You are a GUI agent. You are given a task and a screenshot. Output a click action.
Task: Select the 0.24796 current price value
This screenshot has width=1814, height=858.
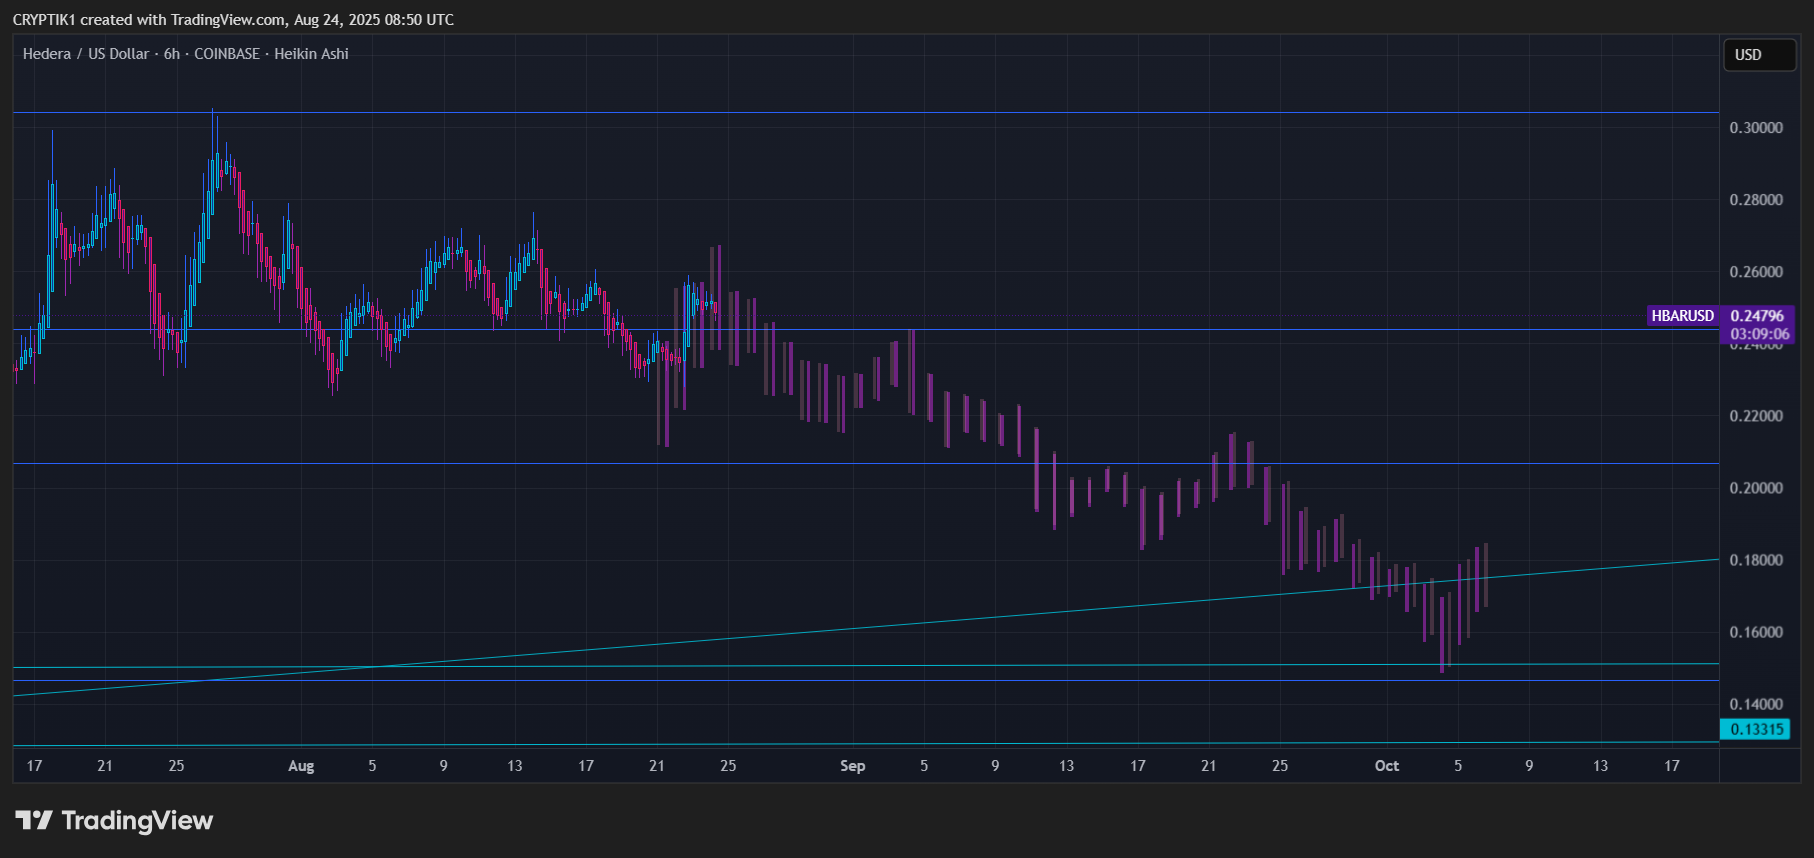click(x=1757, y=316)
